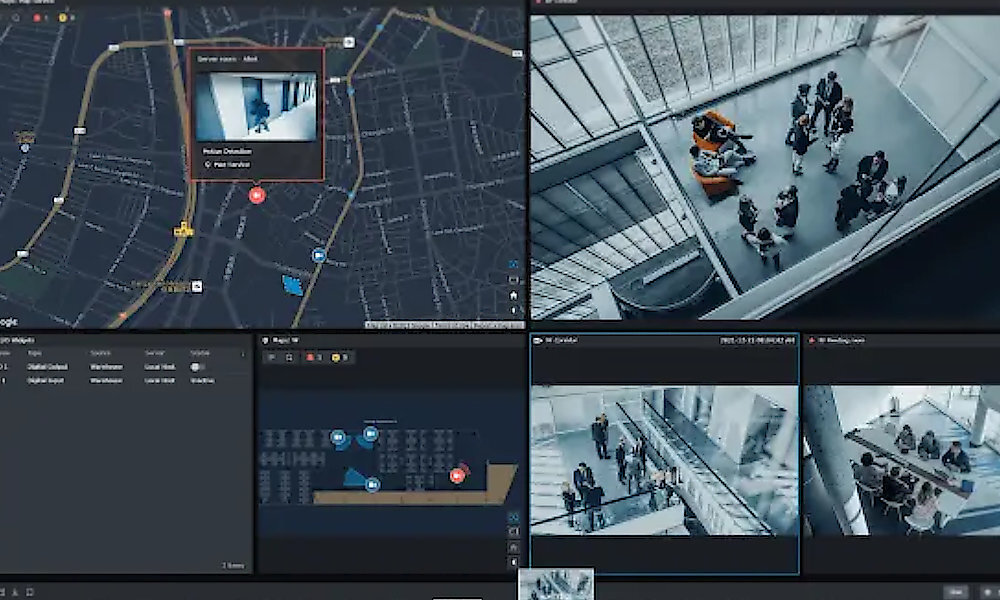Toggle the Digital Output status switch
The width and height of the screenshot is (1000, 600).
pyautogui.click(x=198, y=367)
